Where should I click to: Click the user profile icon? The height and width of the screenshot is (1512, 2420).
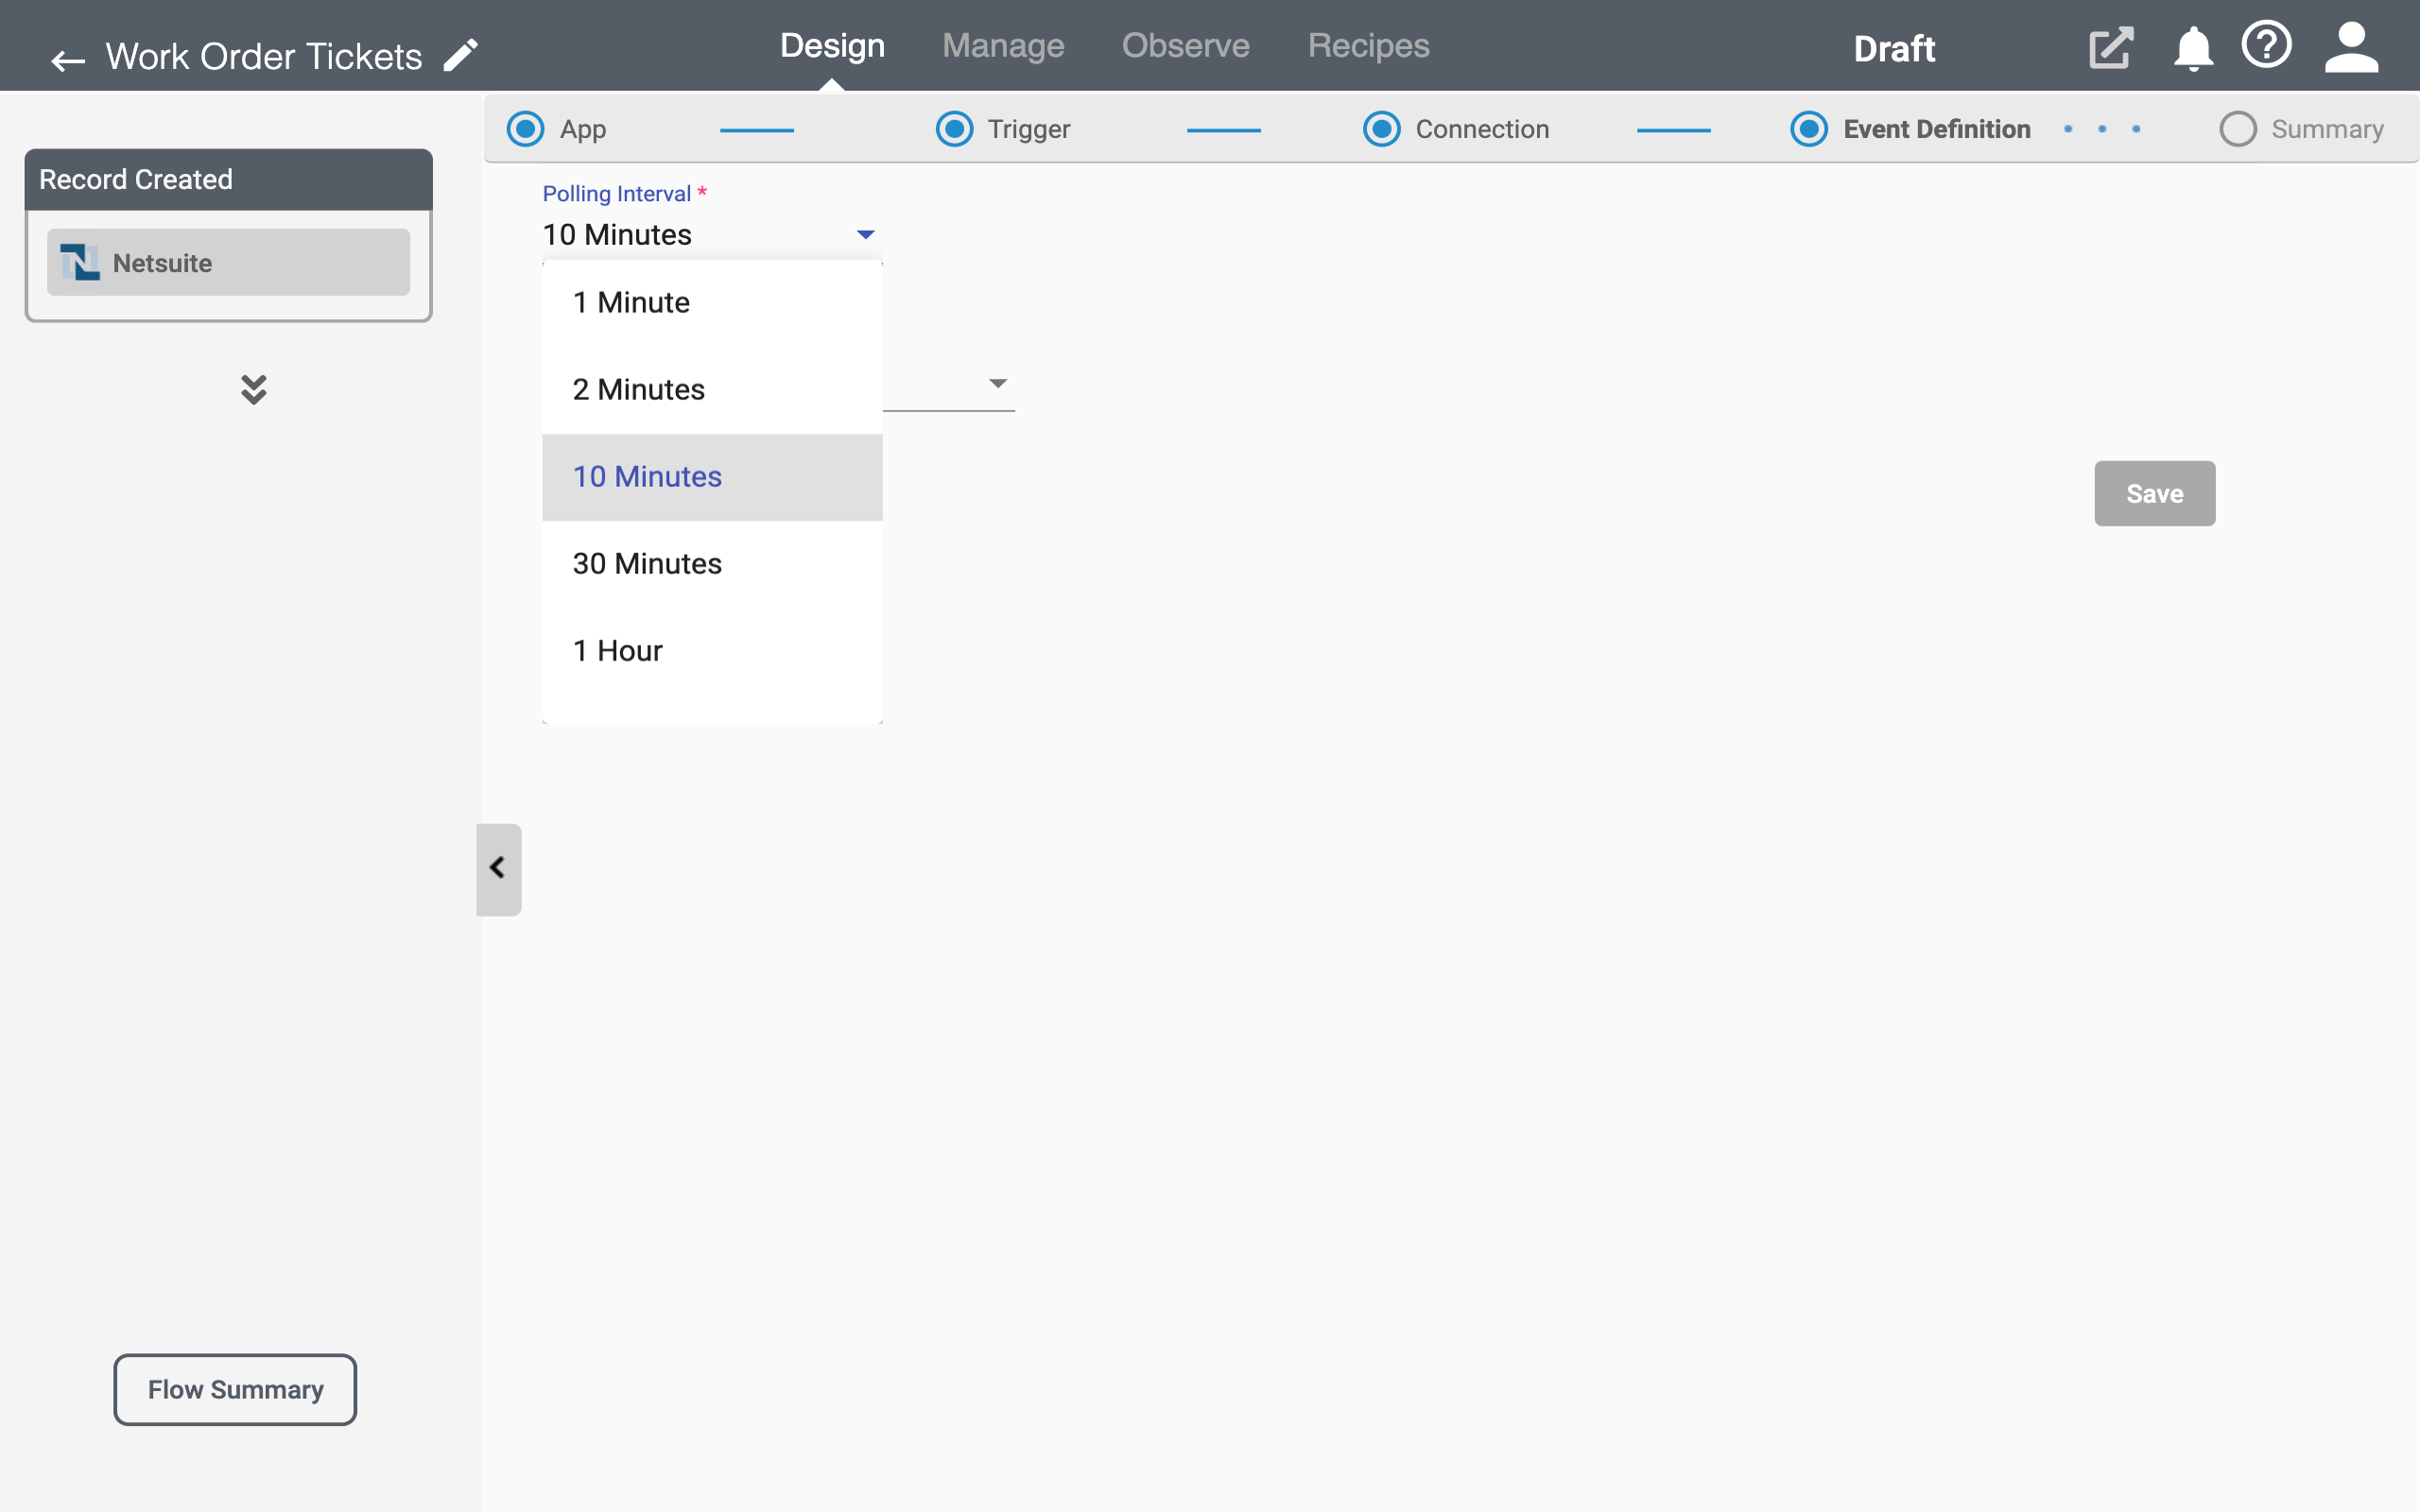click(2350, 47)
